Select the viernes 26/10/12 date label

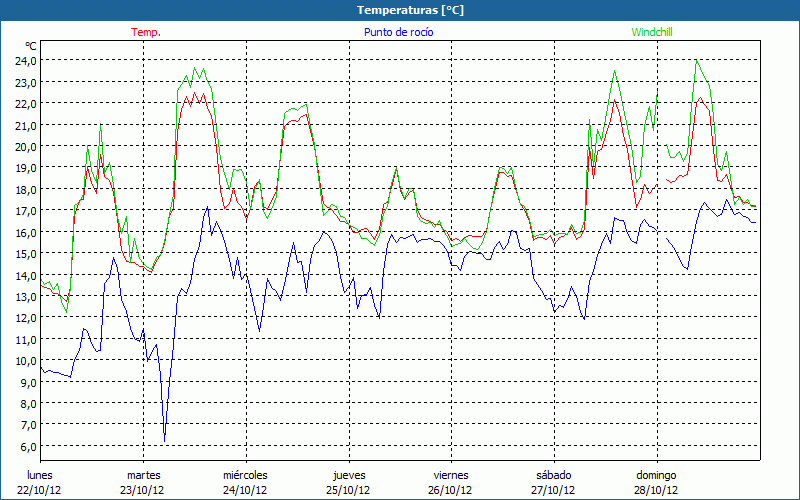coord(451,482)
